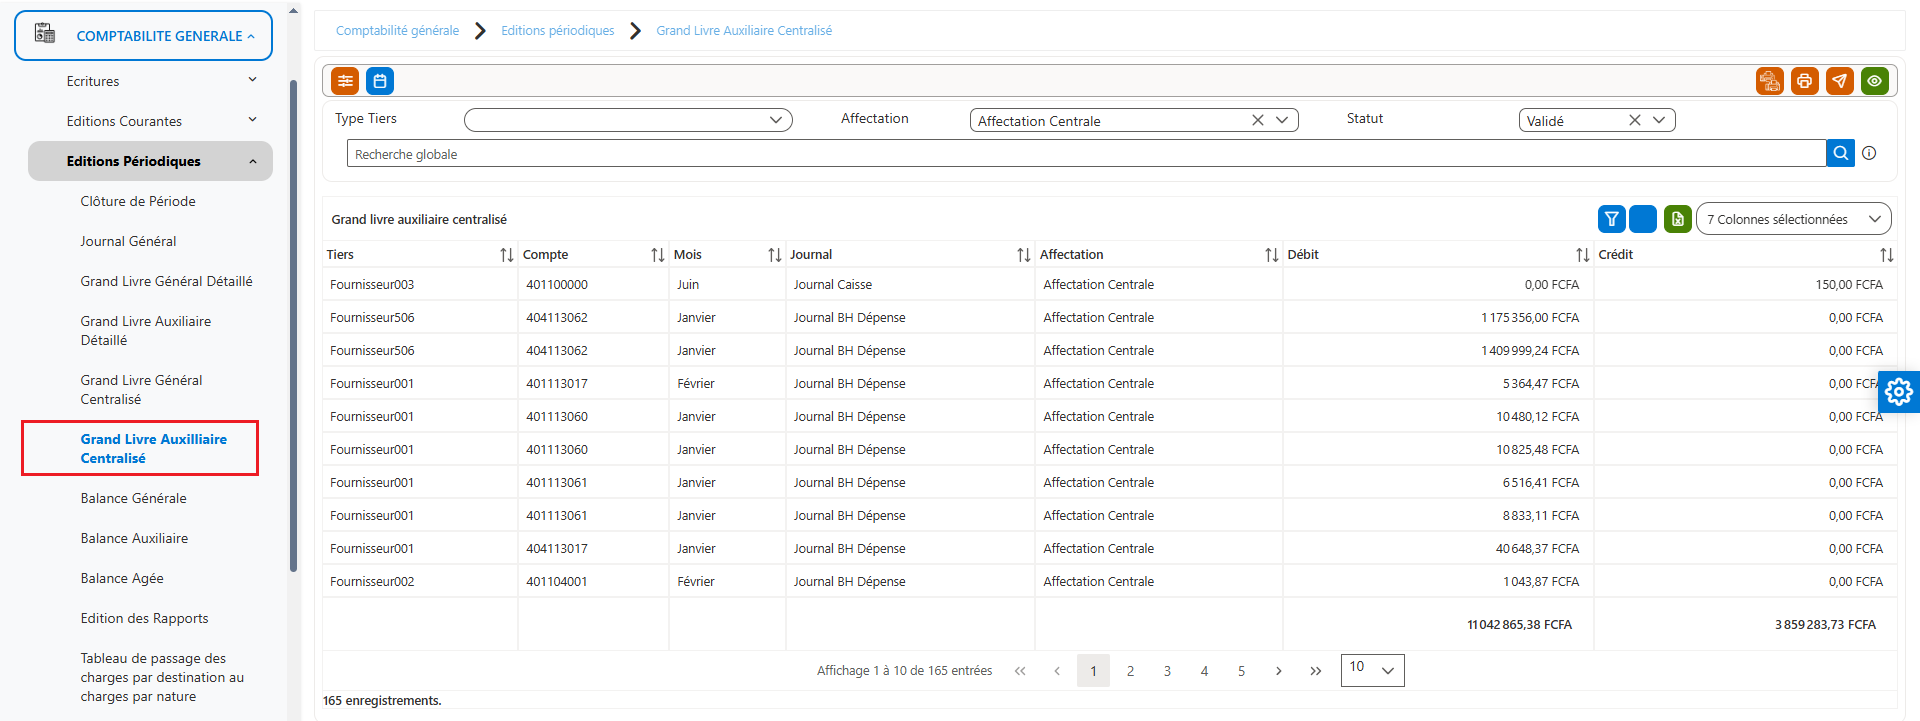The height and width of the screenshot is (721, 1920).
Task: Open Grand Livre Général Centralisé
Action: tap(141, 390)
